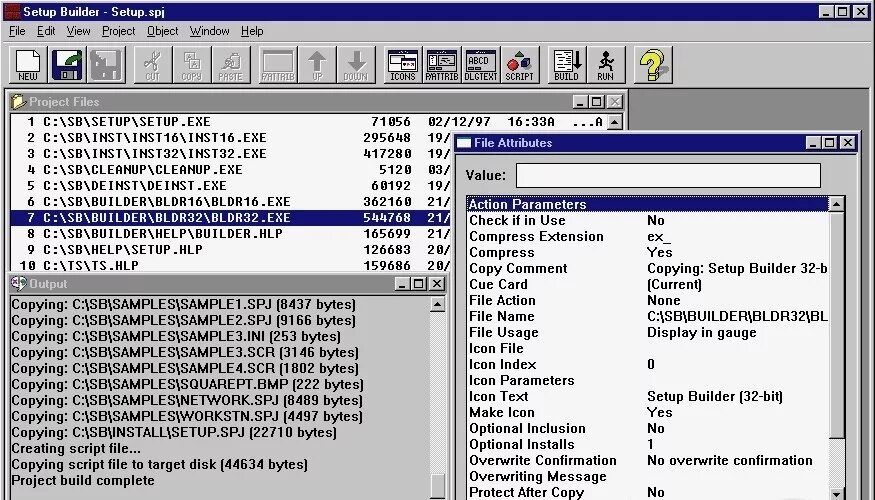Select the Optional Inclusion attribute row
The height and width of the screenshot is (500, 875).
tap(648, 429)
